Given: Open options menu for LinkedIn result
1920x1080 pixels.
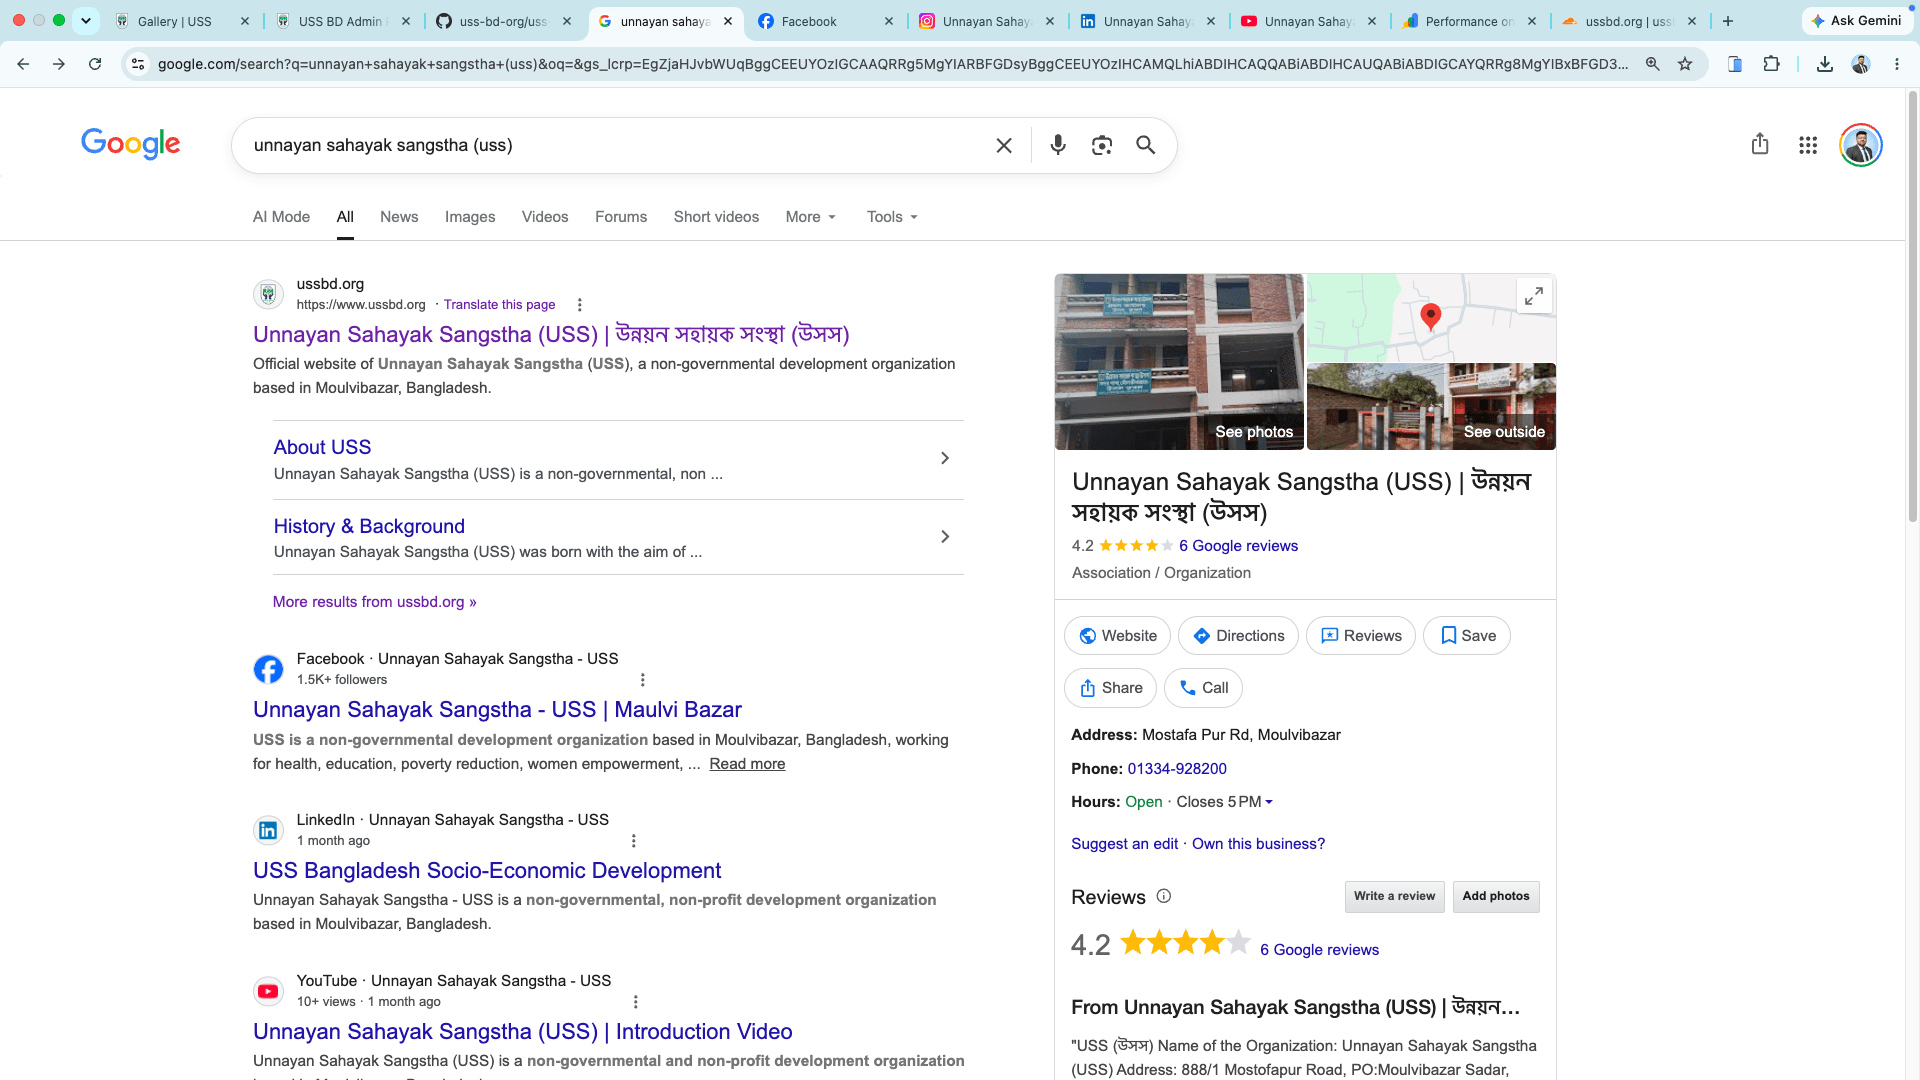Looking at the screenshot, I should click(x=634, y=841).
